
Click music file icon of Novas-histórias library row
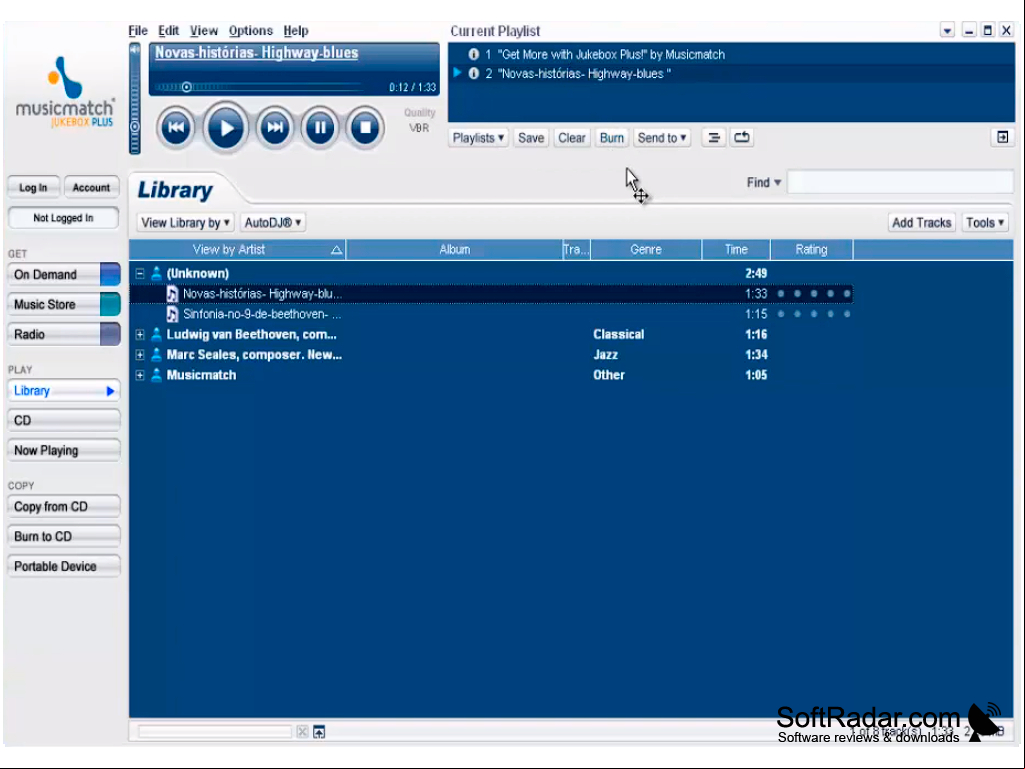click(172, 294)
